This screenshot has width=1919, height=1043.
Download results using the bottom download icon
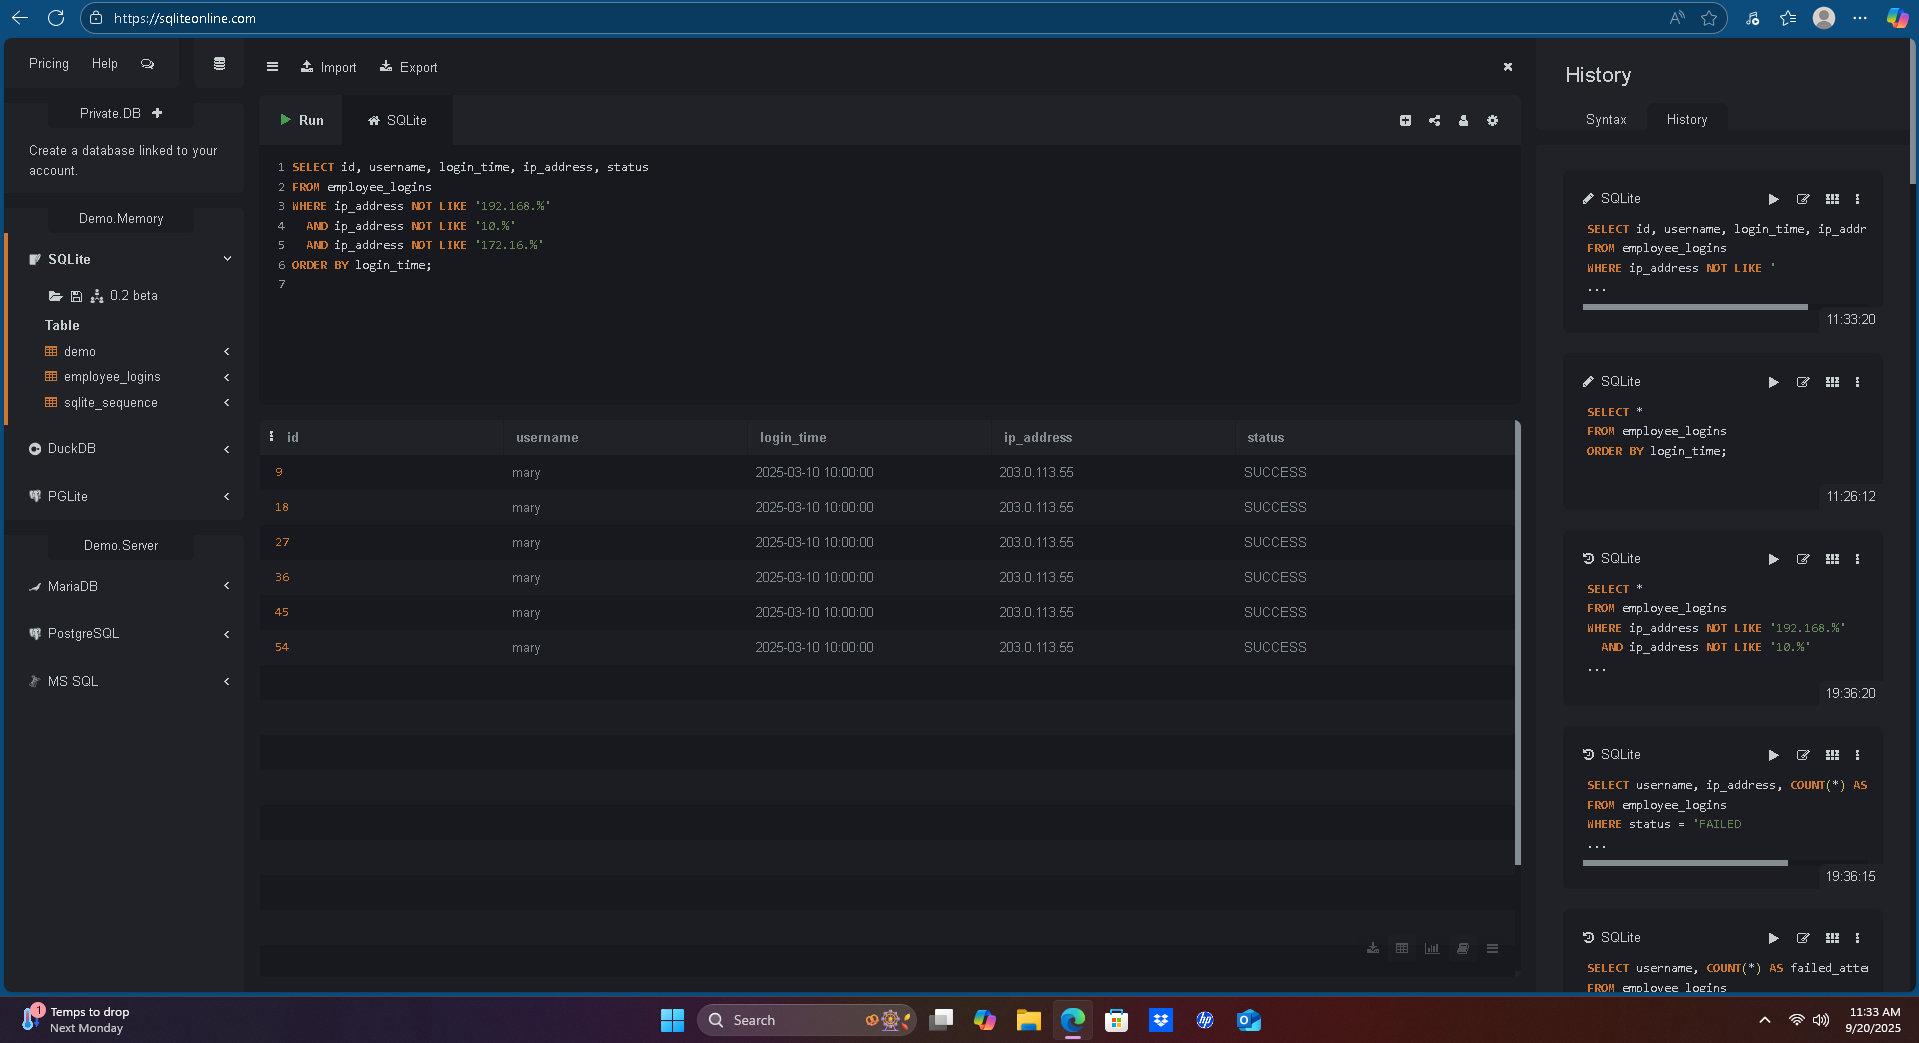(1373, 948)
